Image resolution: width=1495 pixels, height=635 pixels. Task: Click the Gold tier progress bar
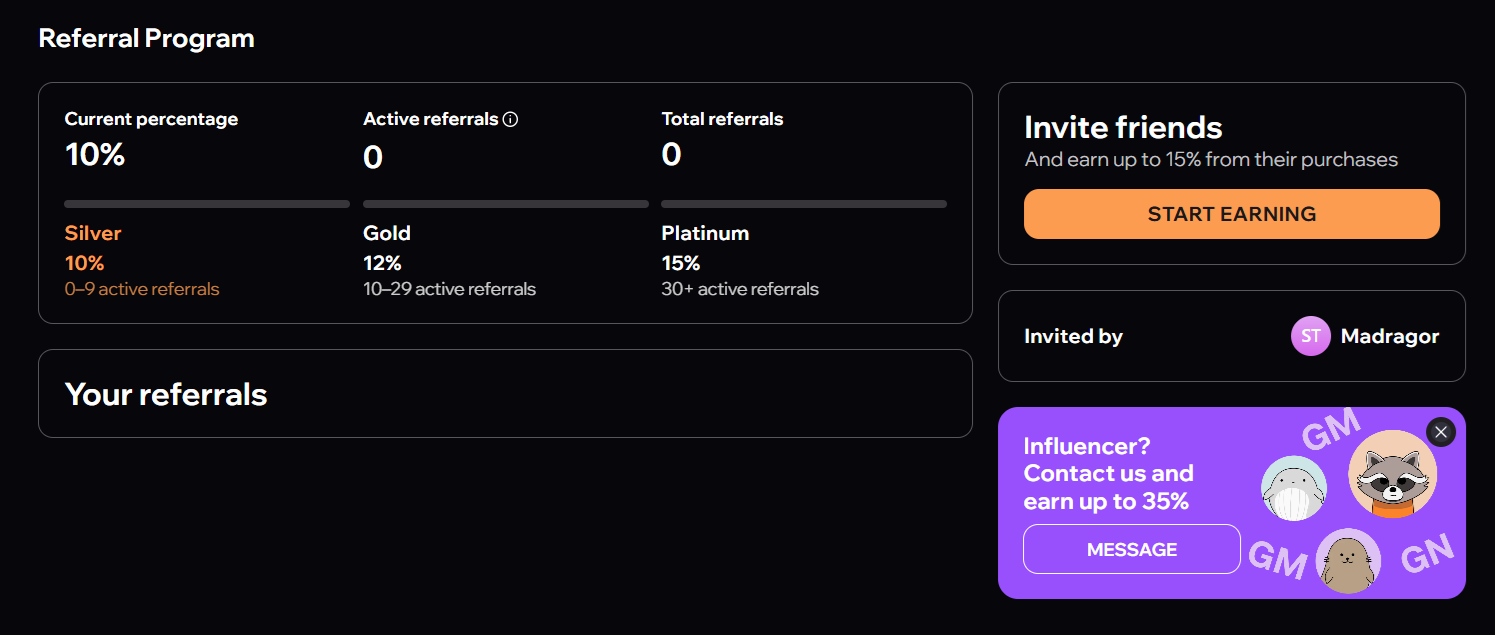[x=506, y=204]
